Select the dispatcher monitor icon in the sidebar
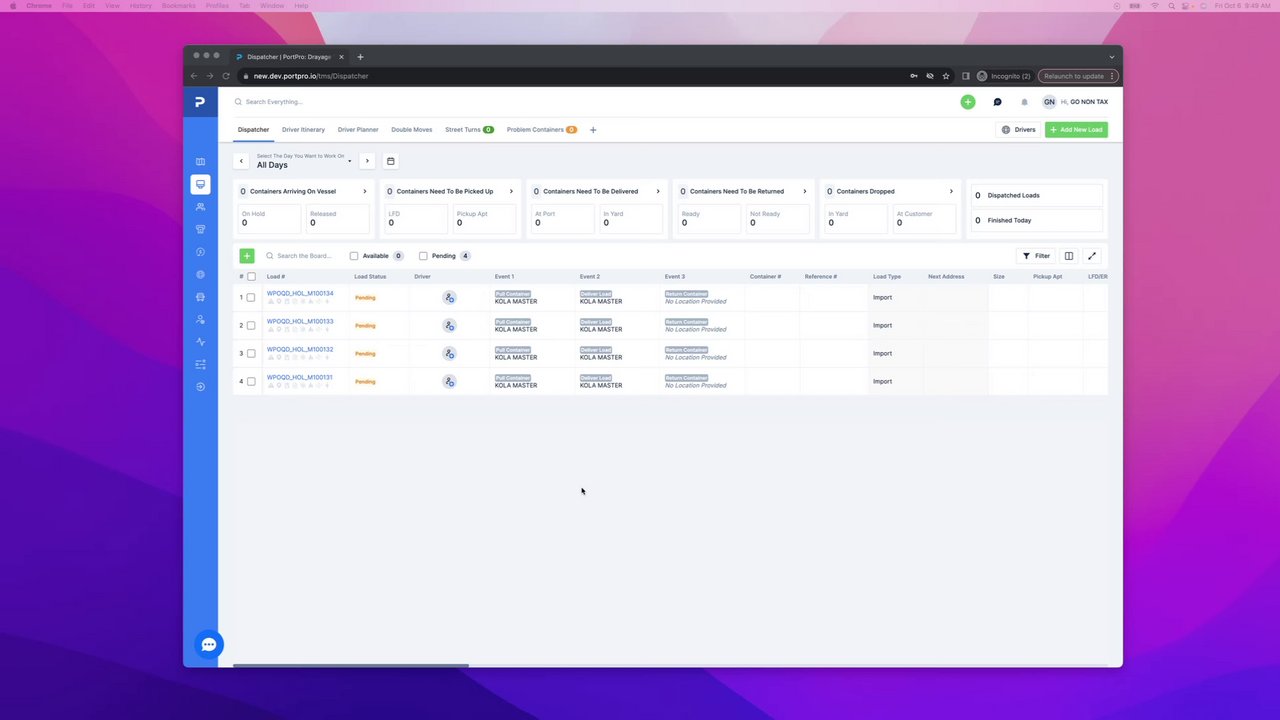 pyautogui.click(x=200, y=184)
